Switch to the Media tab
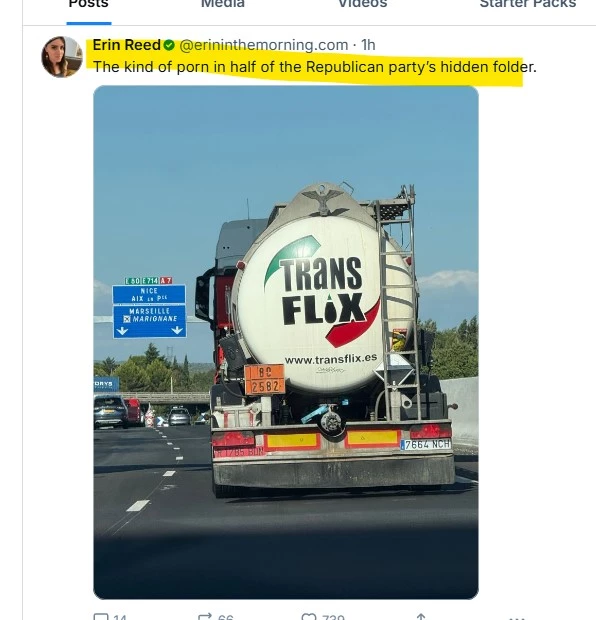 pos(223,5)
